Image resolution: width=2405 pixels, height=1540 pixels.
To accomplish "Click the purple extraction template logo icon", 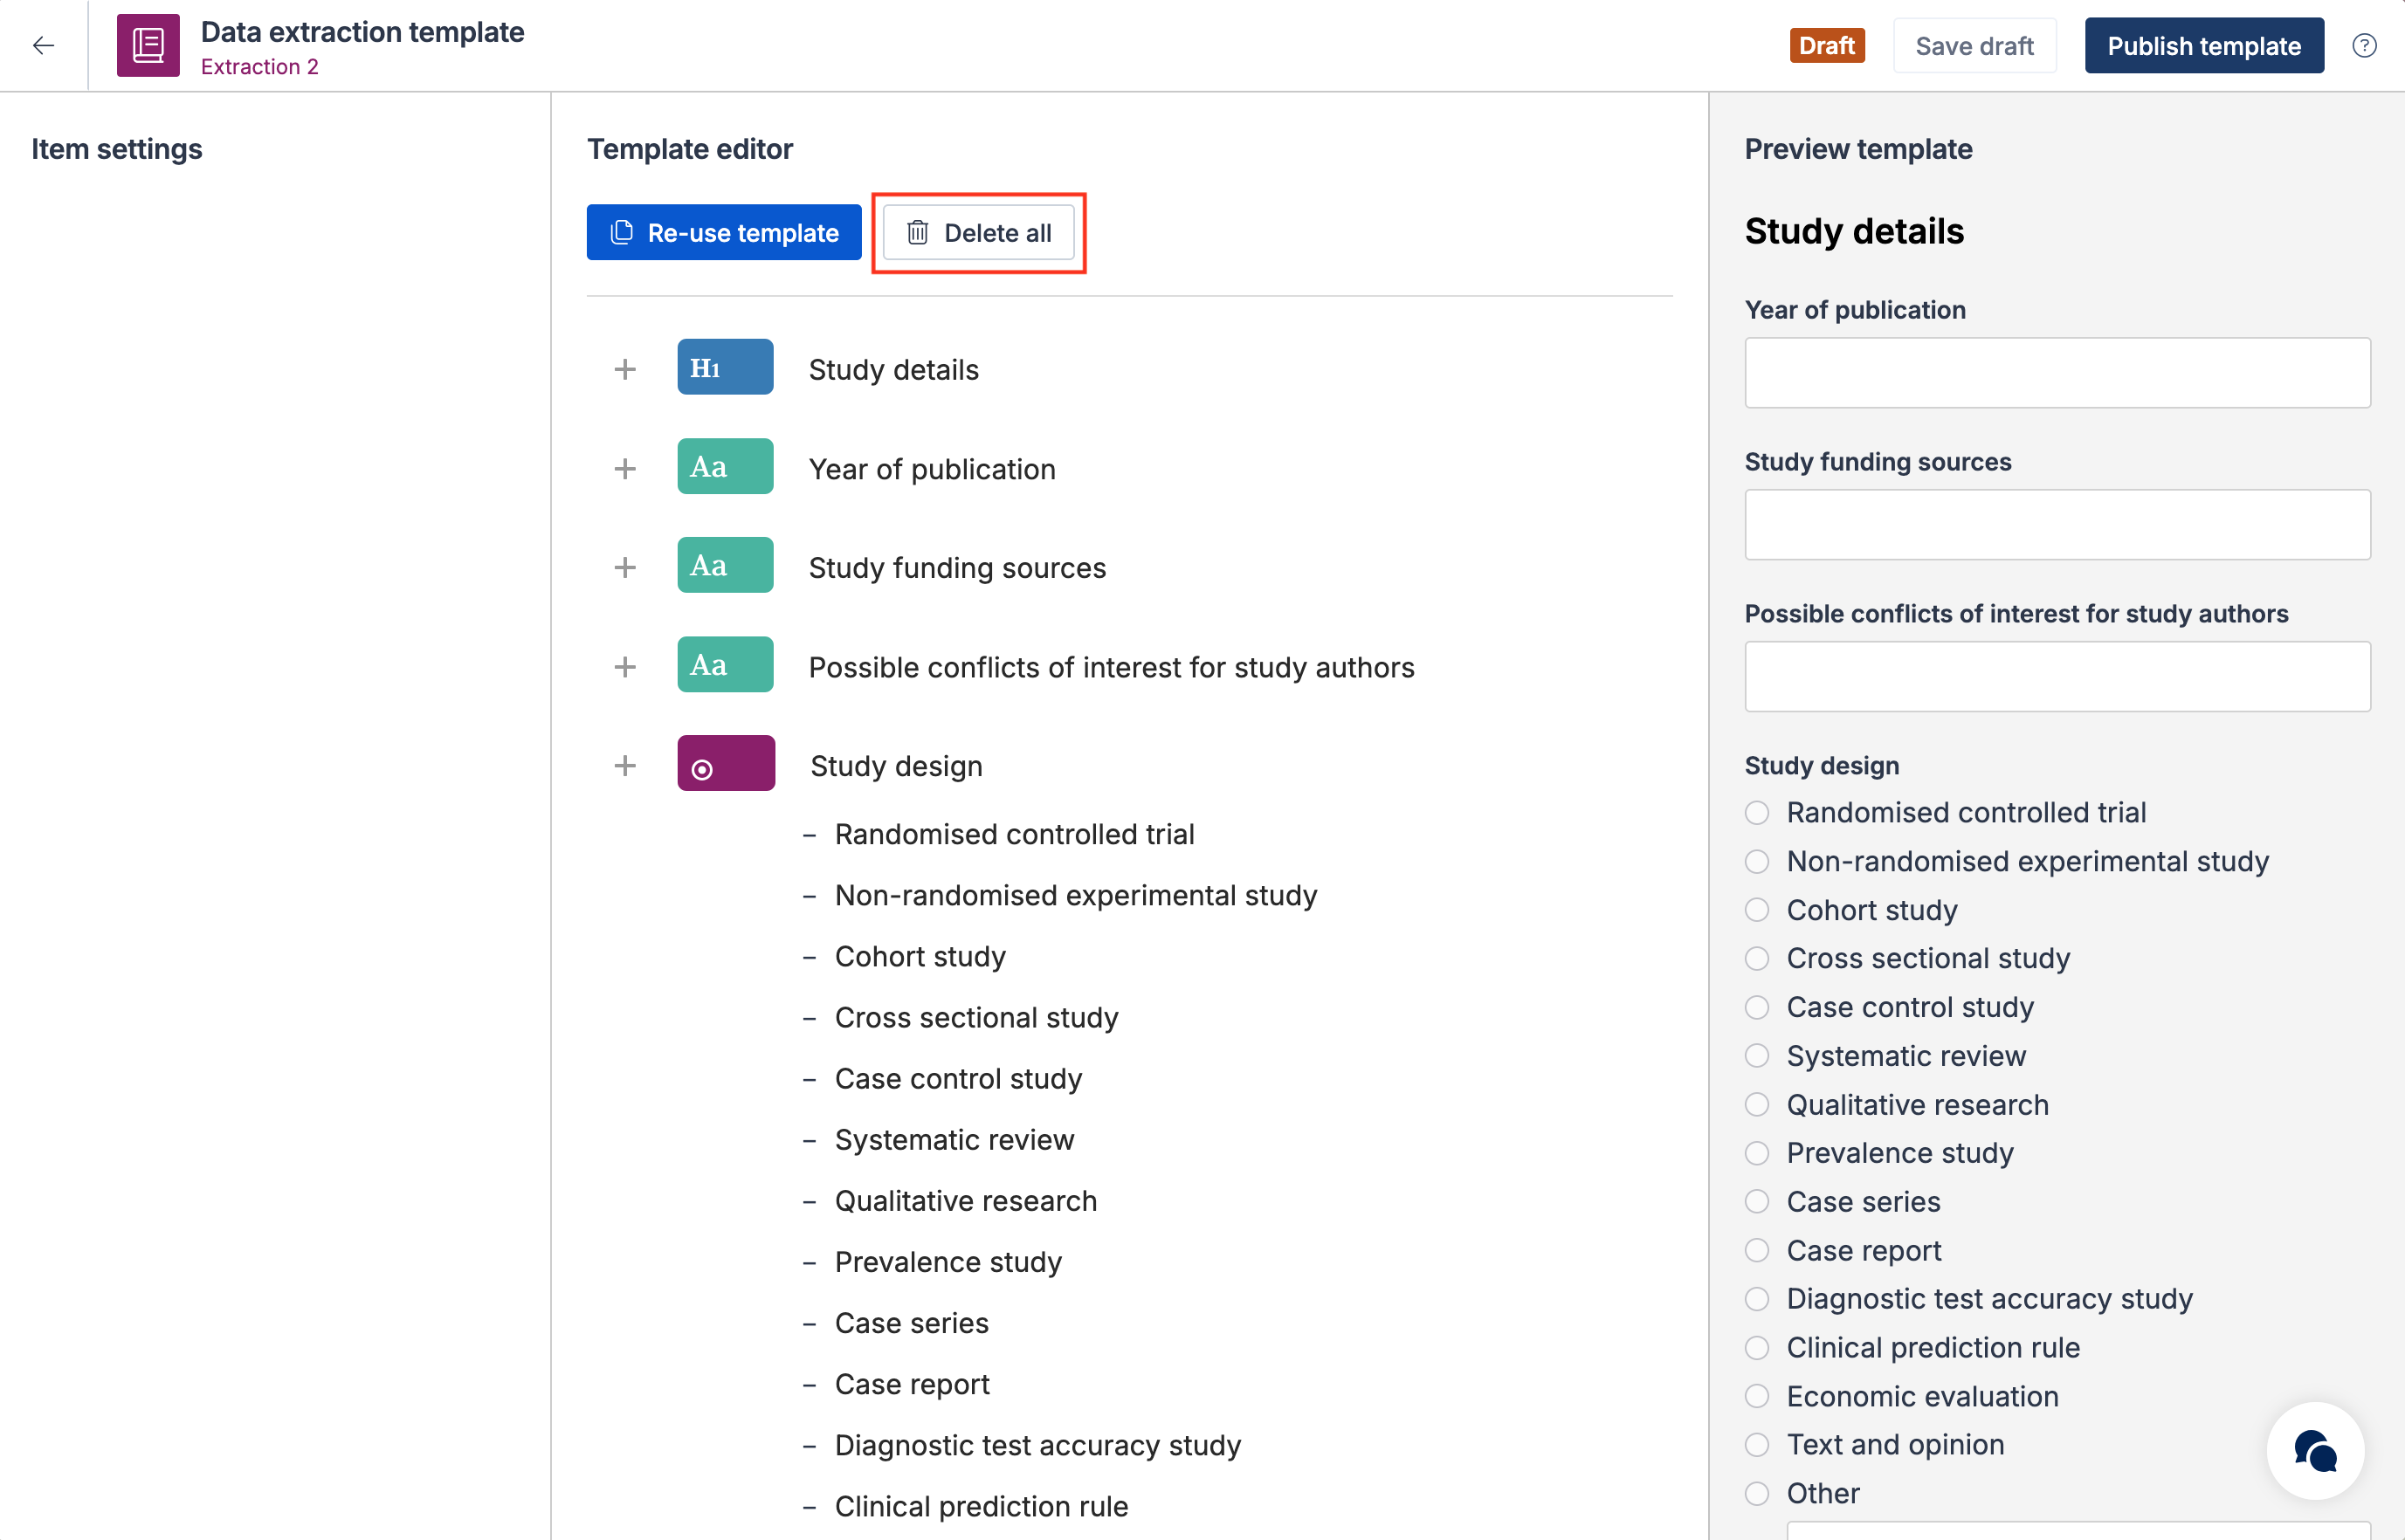I will pyautogui.click(x=148, y=45).
